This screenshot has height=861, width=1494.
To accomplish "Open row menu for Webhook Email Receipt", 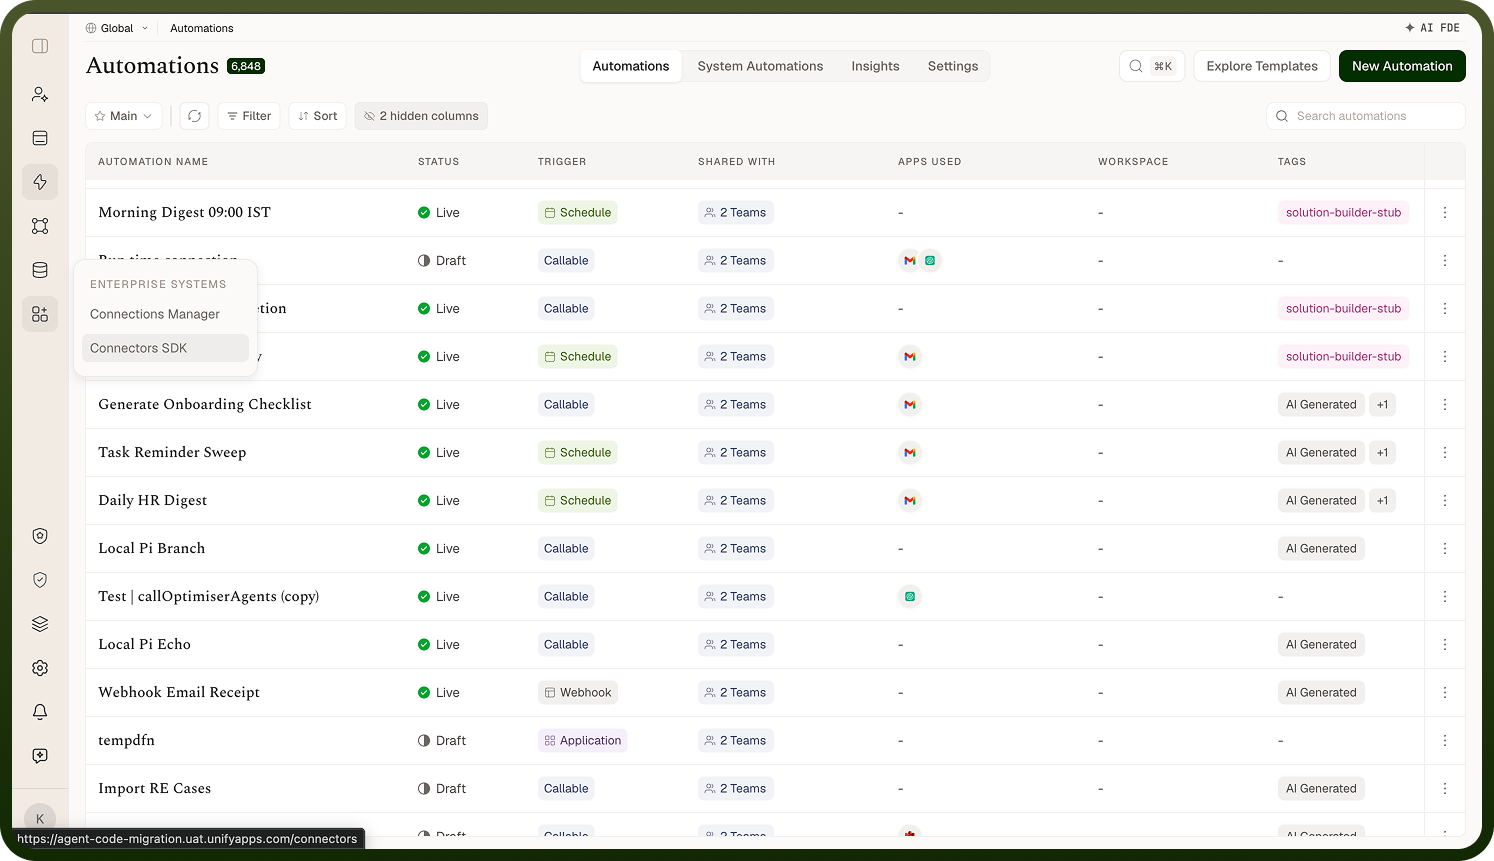I will point(1445,693).
